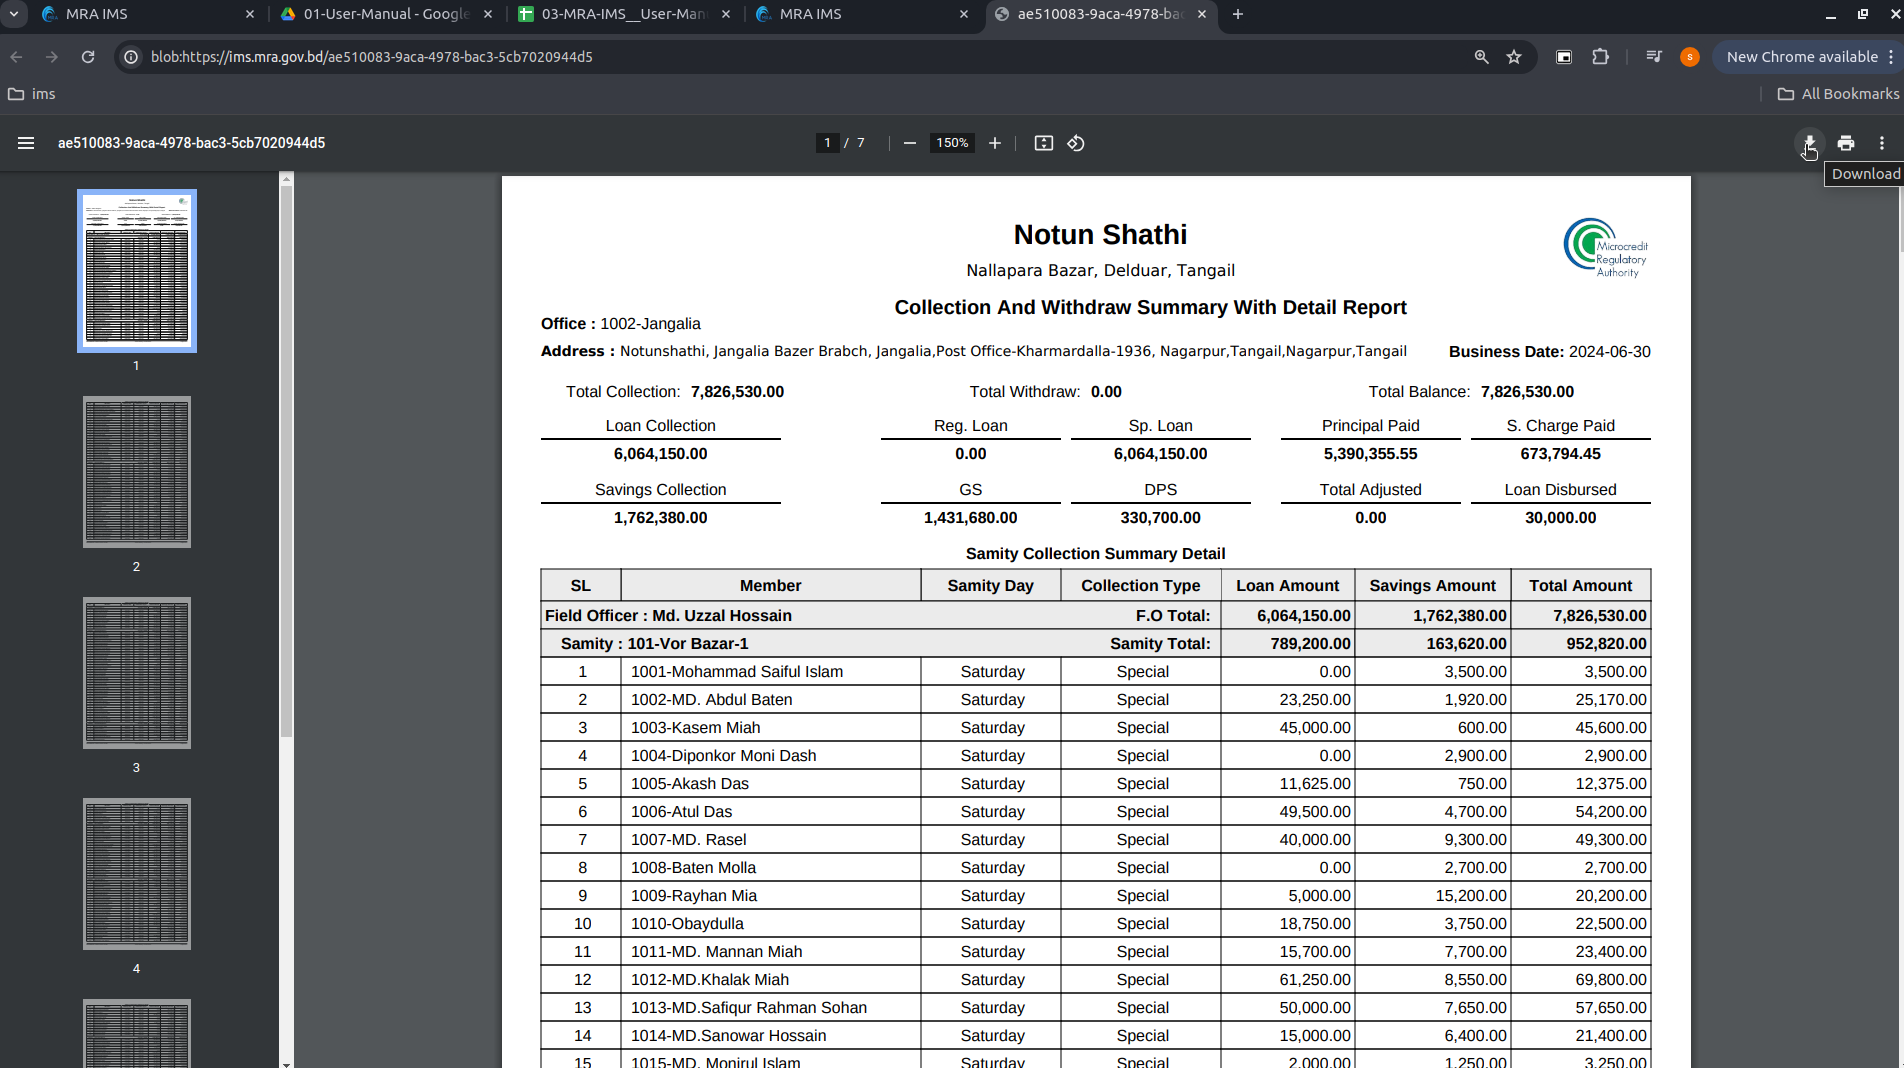Open the ims bookmarks folder
1904x1068 pixels.
32,94
